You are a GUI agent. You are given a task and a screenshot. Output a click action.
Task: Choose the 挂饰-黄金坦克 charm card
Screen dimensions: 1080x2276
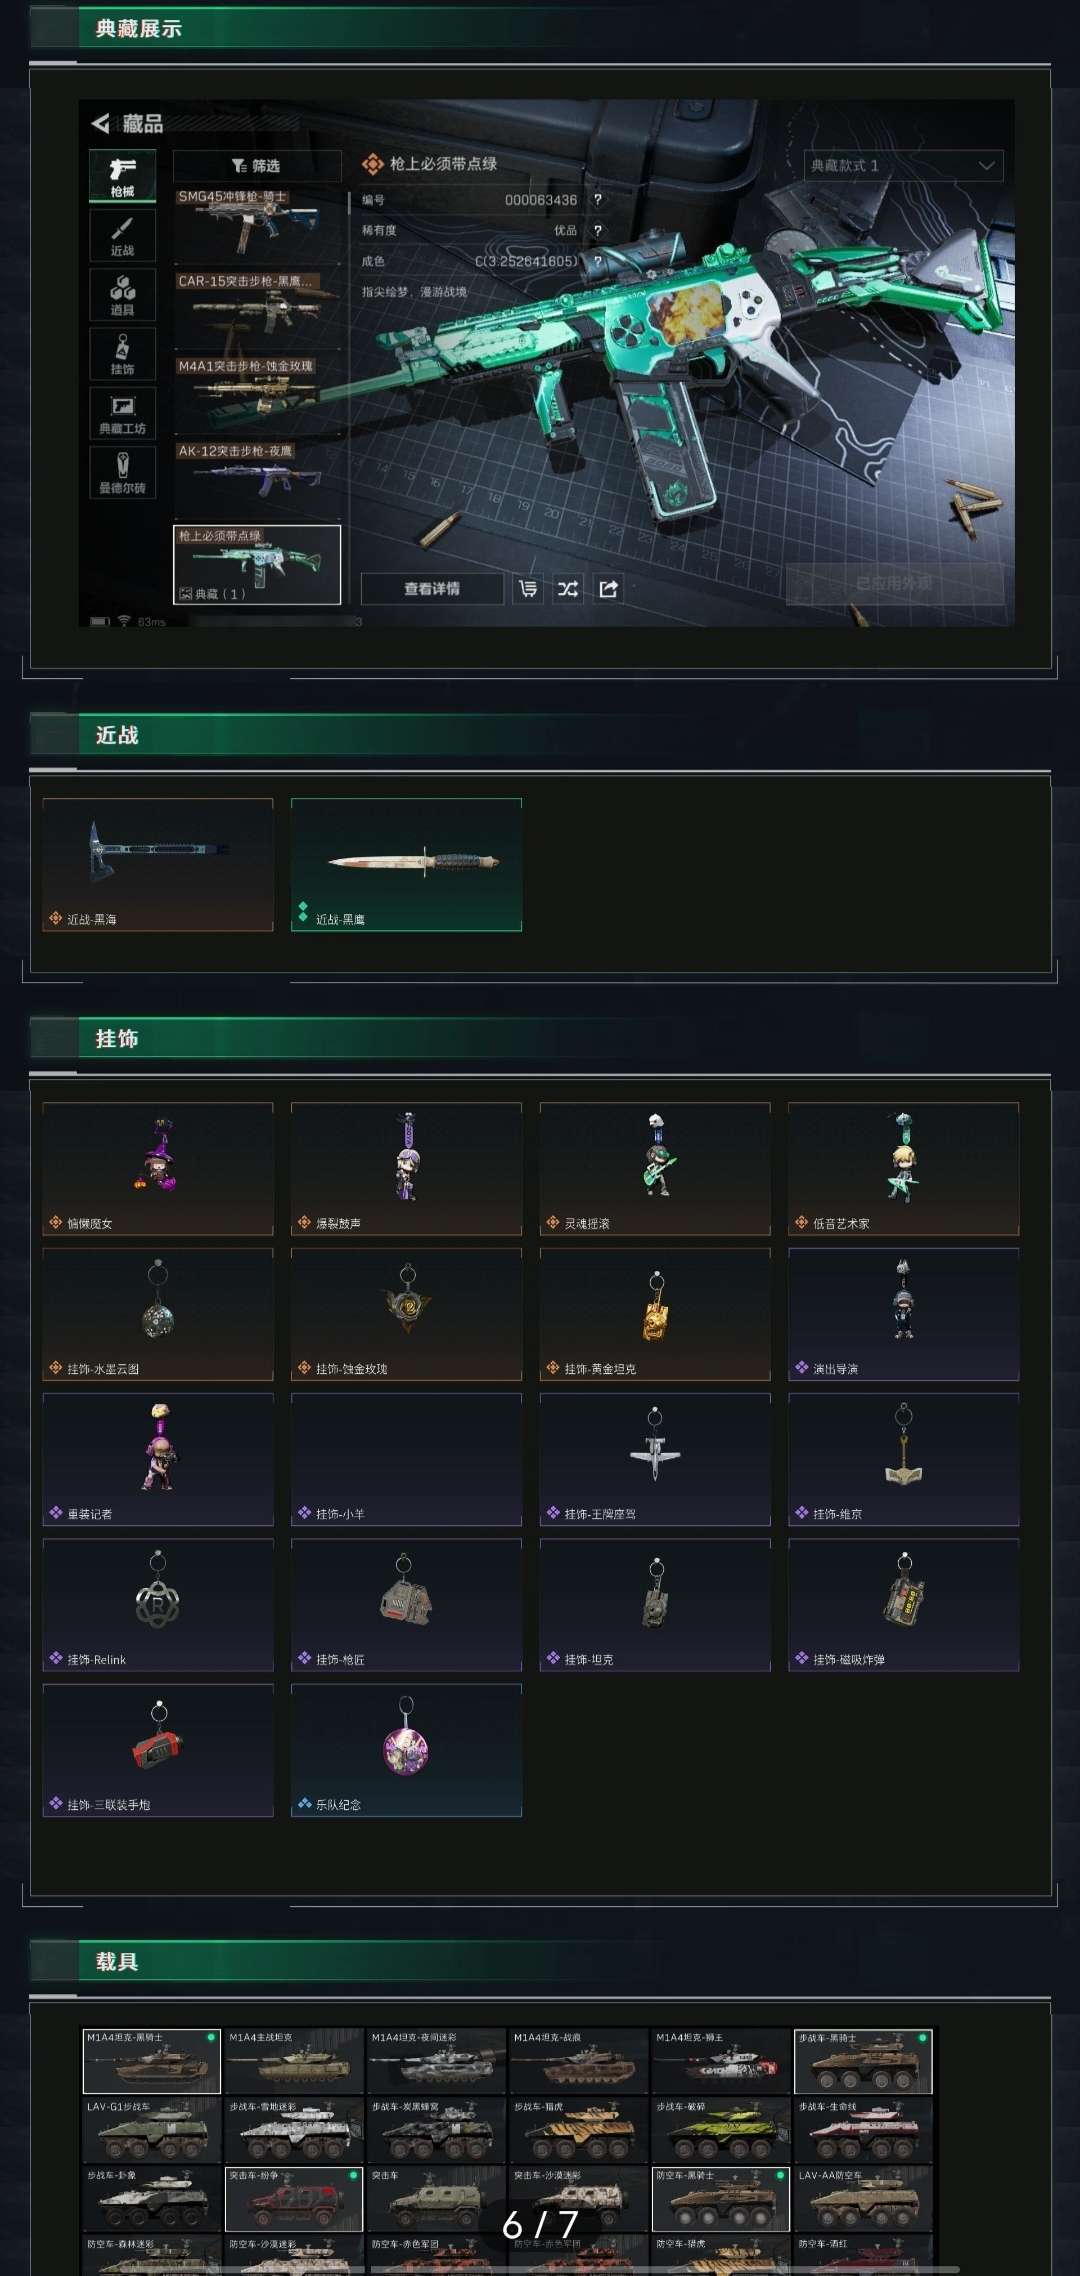pyautogui.click(x=655, y=1314)
